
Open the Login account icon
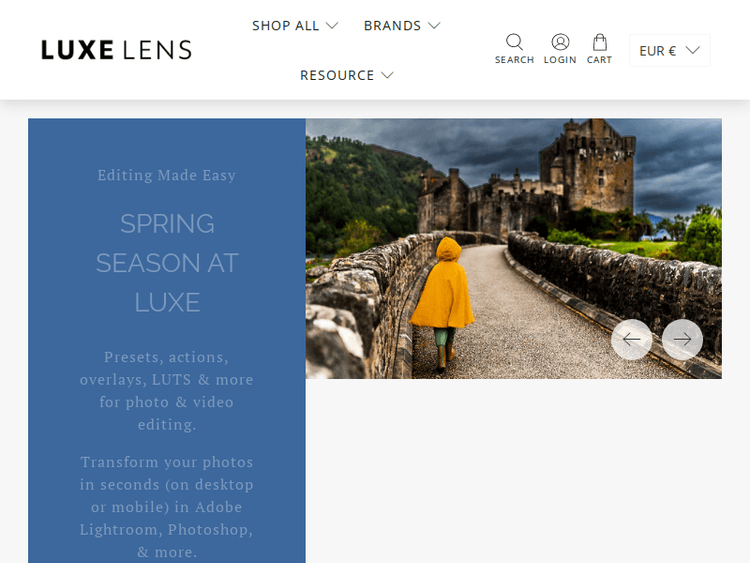560,42
